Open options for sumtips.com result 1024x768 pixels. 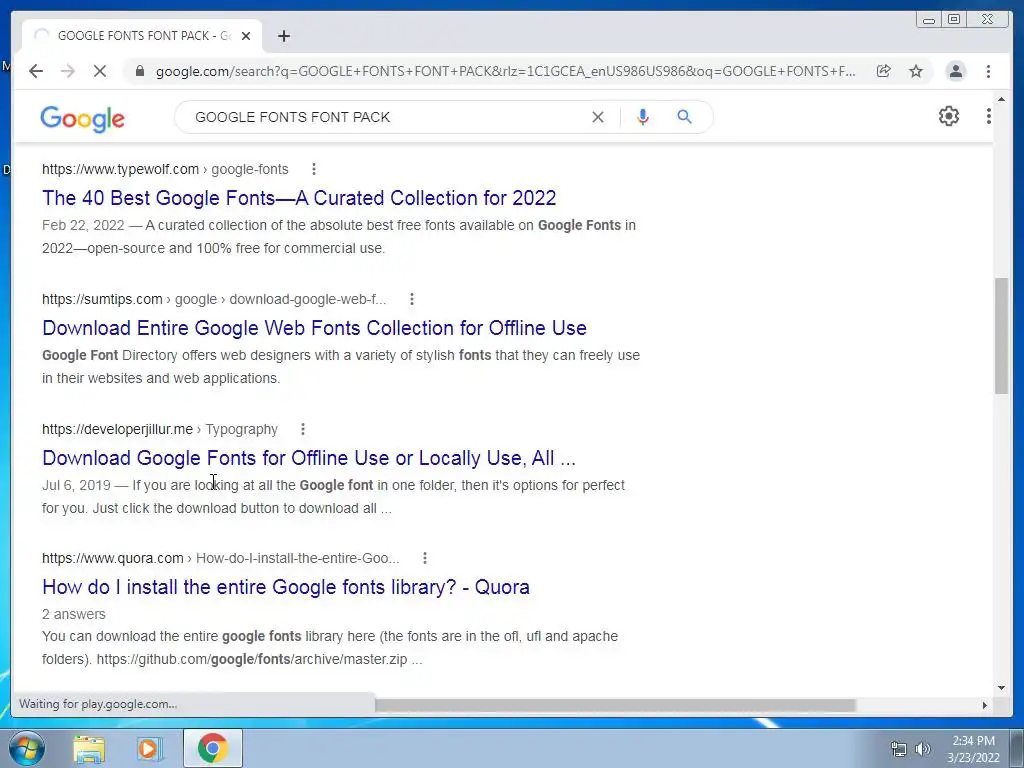(411, 299)
